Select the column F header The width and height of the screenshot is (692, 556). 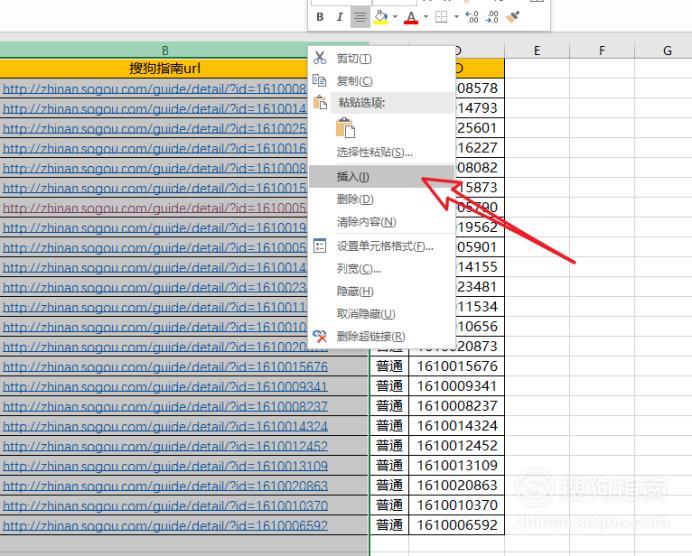[x=602, y=50]
